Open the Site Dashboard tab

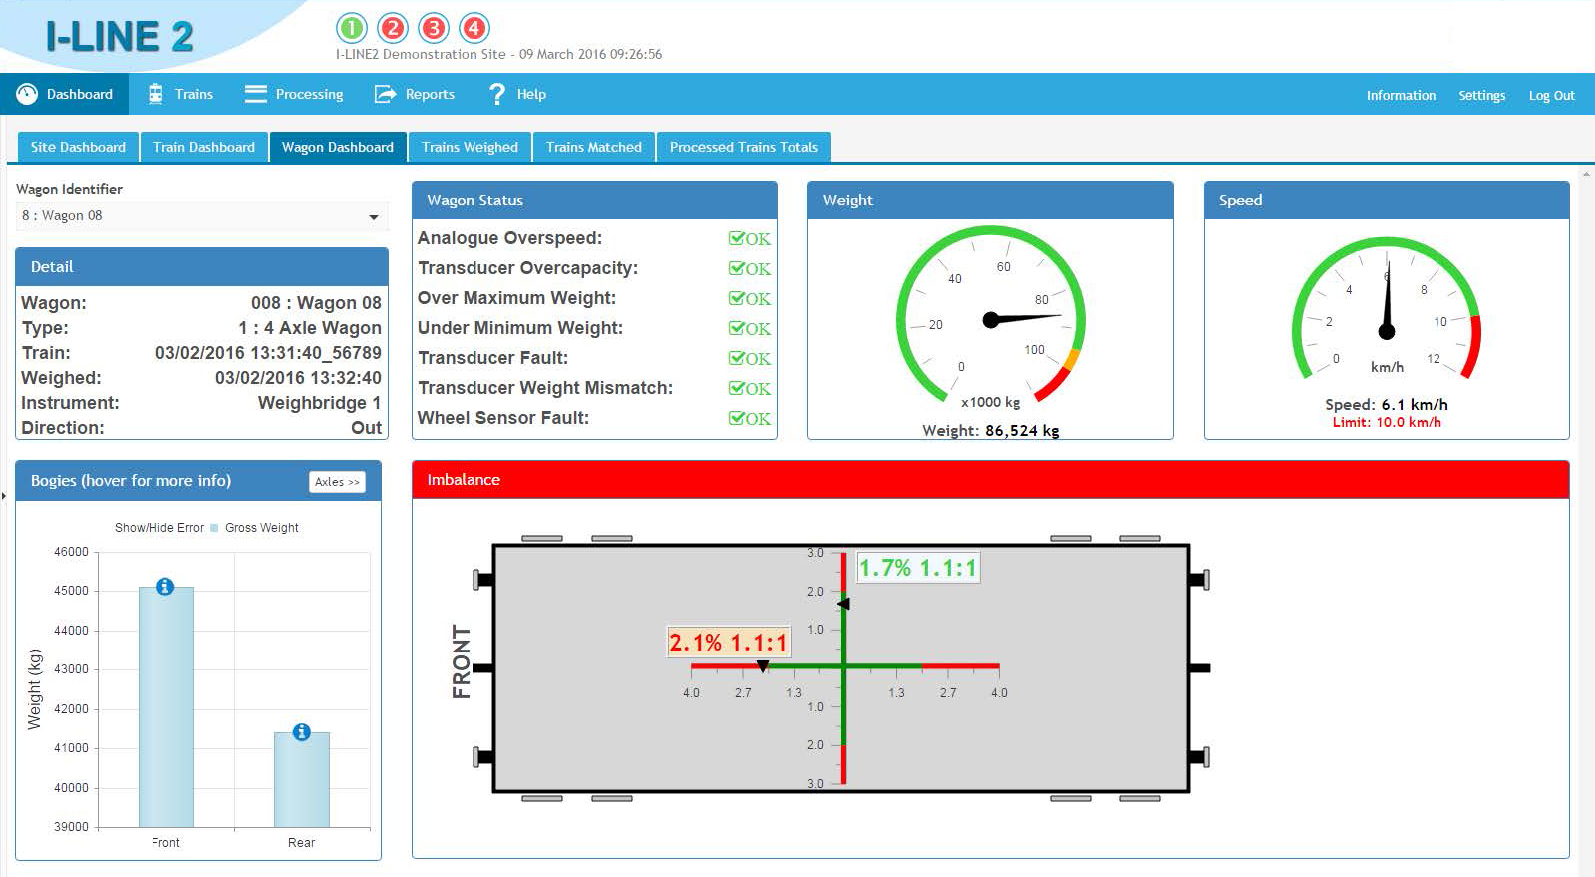78,147
